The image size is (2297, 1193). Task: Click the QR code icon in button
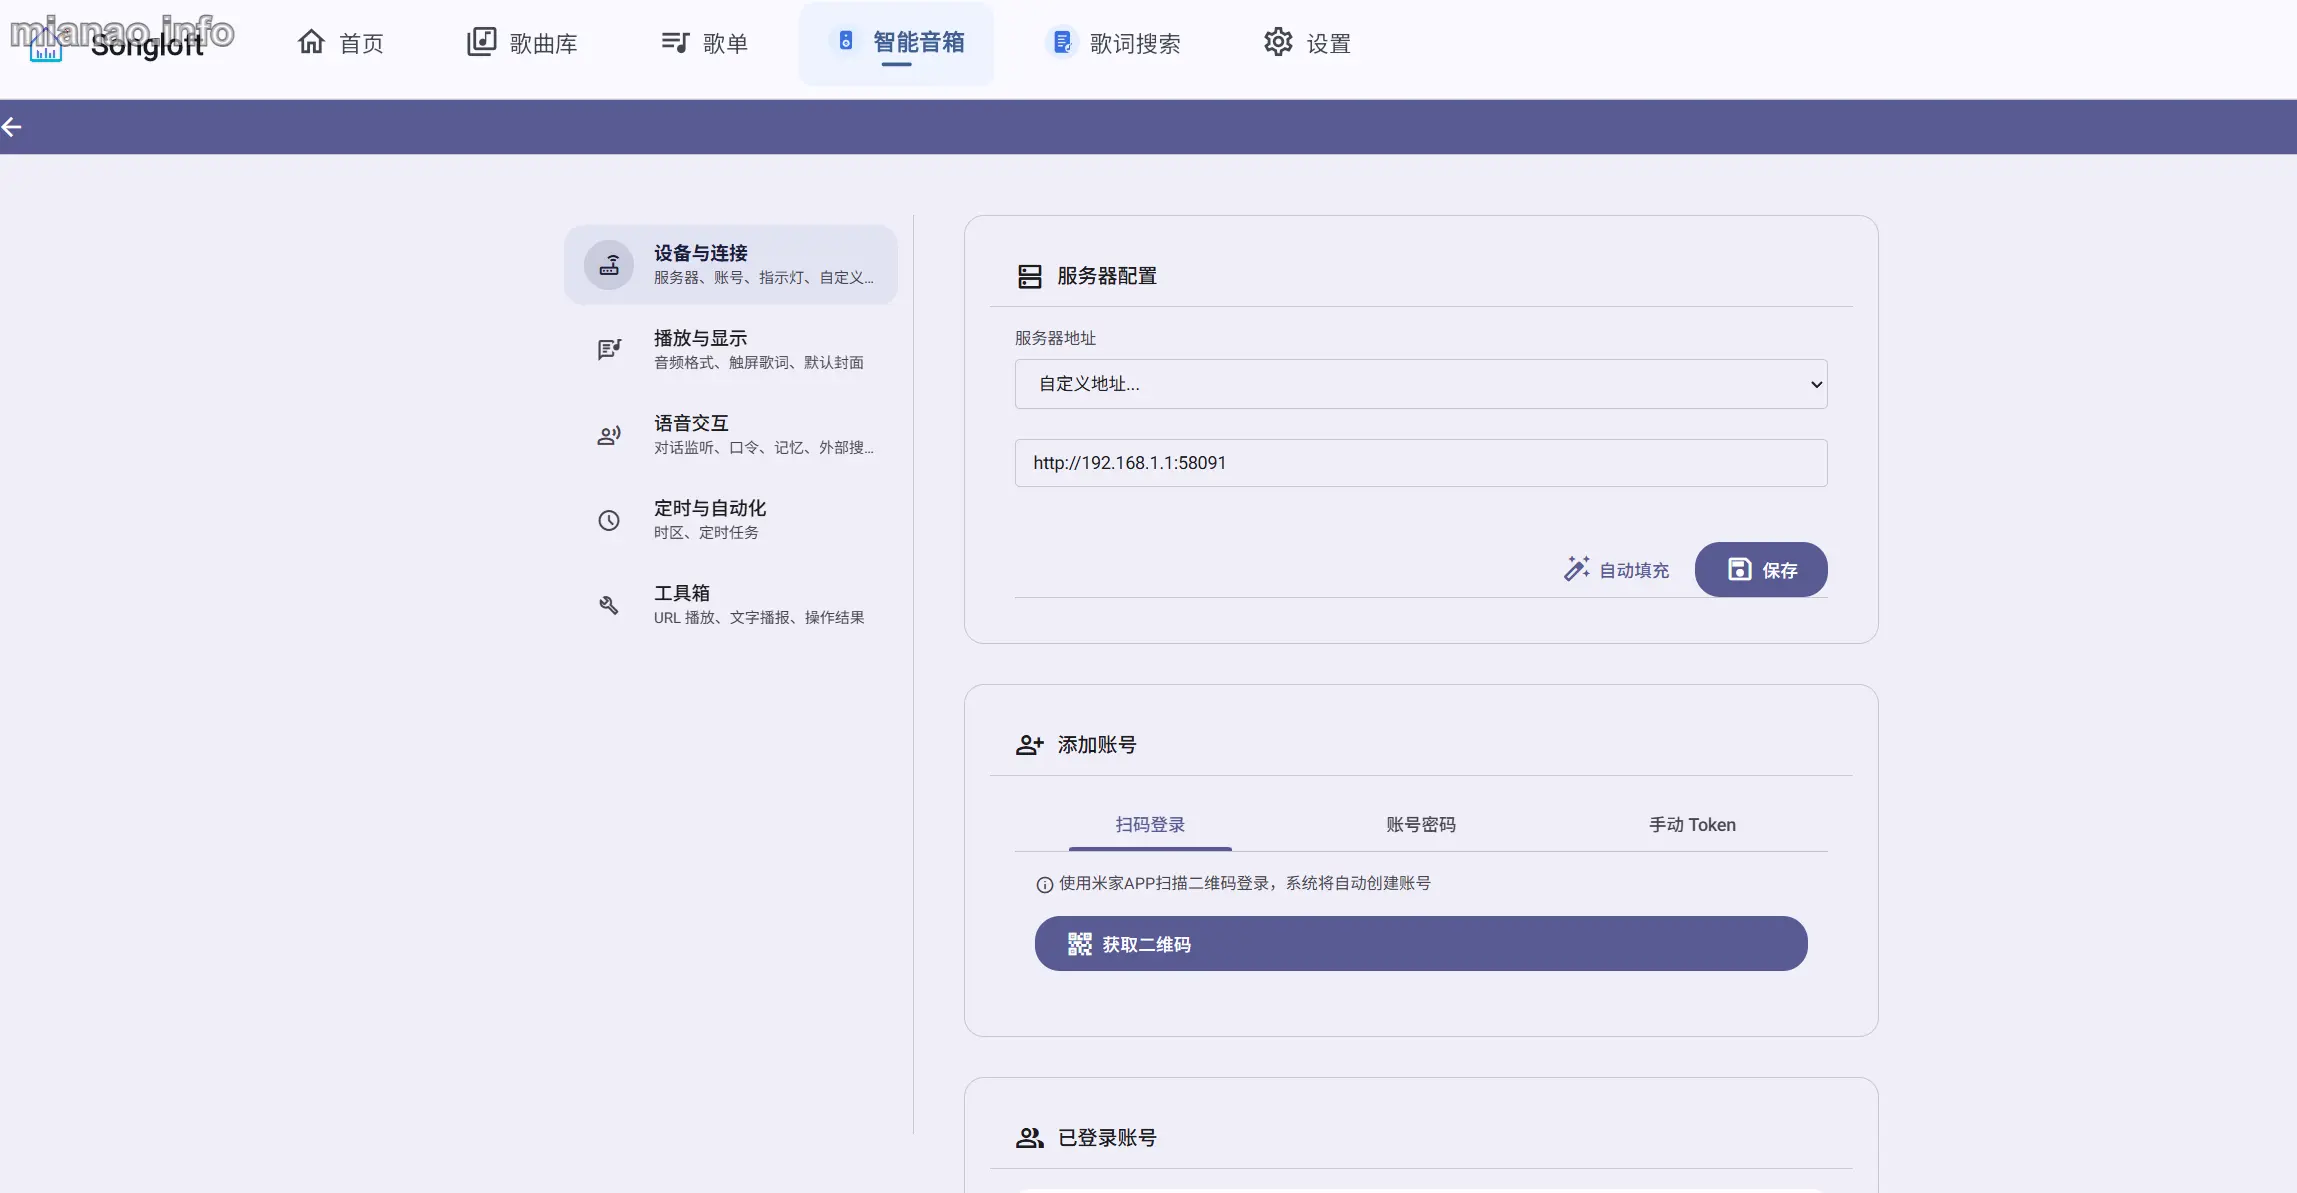click(x=1080, y=944)
